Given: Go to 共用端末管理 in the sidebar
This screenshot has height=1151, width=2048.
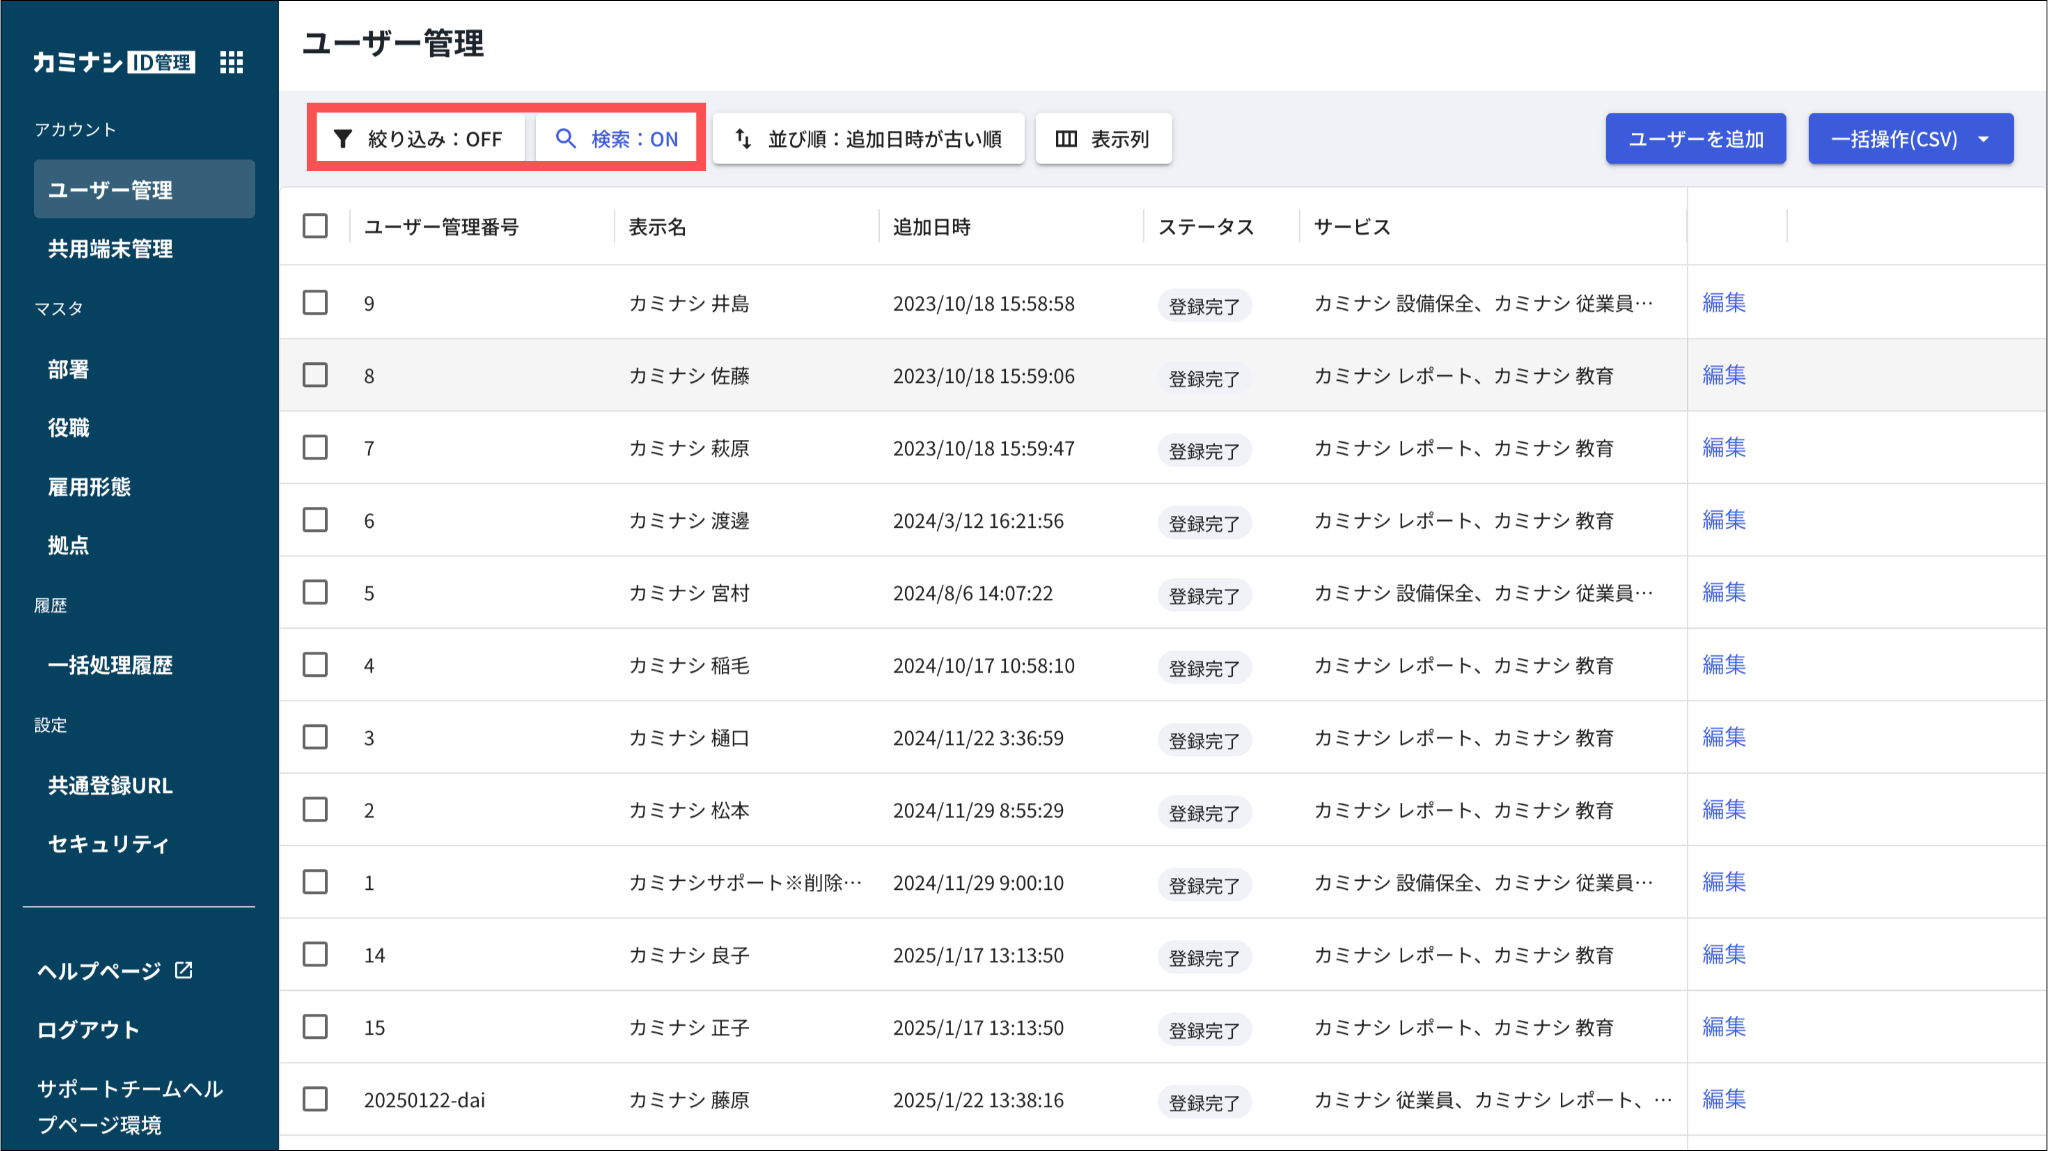Looking at the screenshot, I should pyautogui.click(x=111, y=249).
